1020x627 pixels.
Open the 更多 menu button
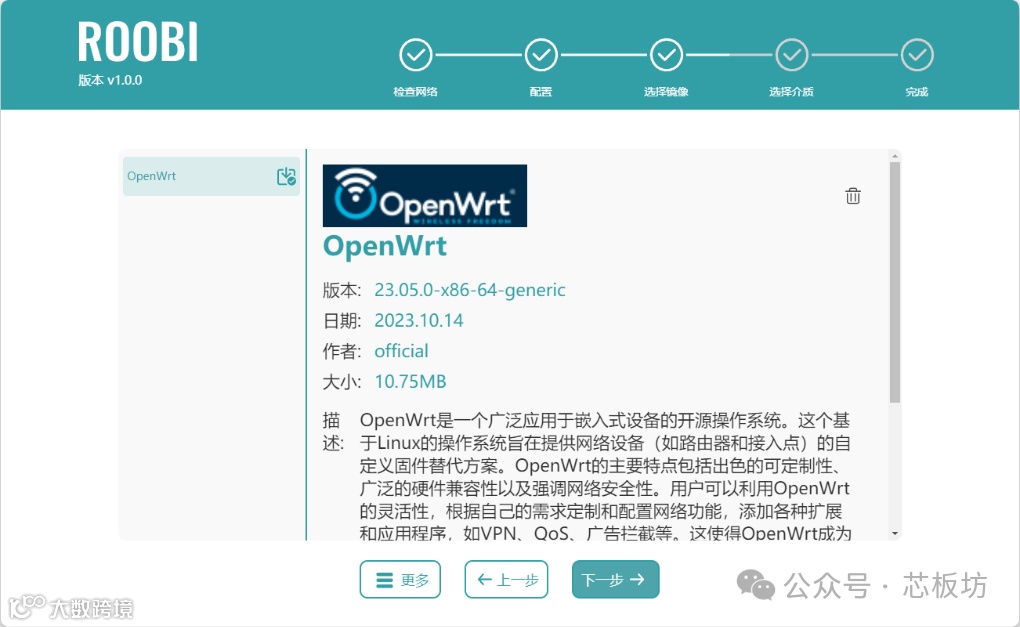click(x=400, y=579)
